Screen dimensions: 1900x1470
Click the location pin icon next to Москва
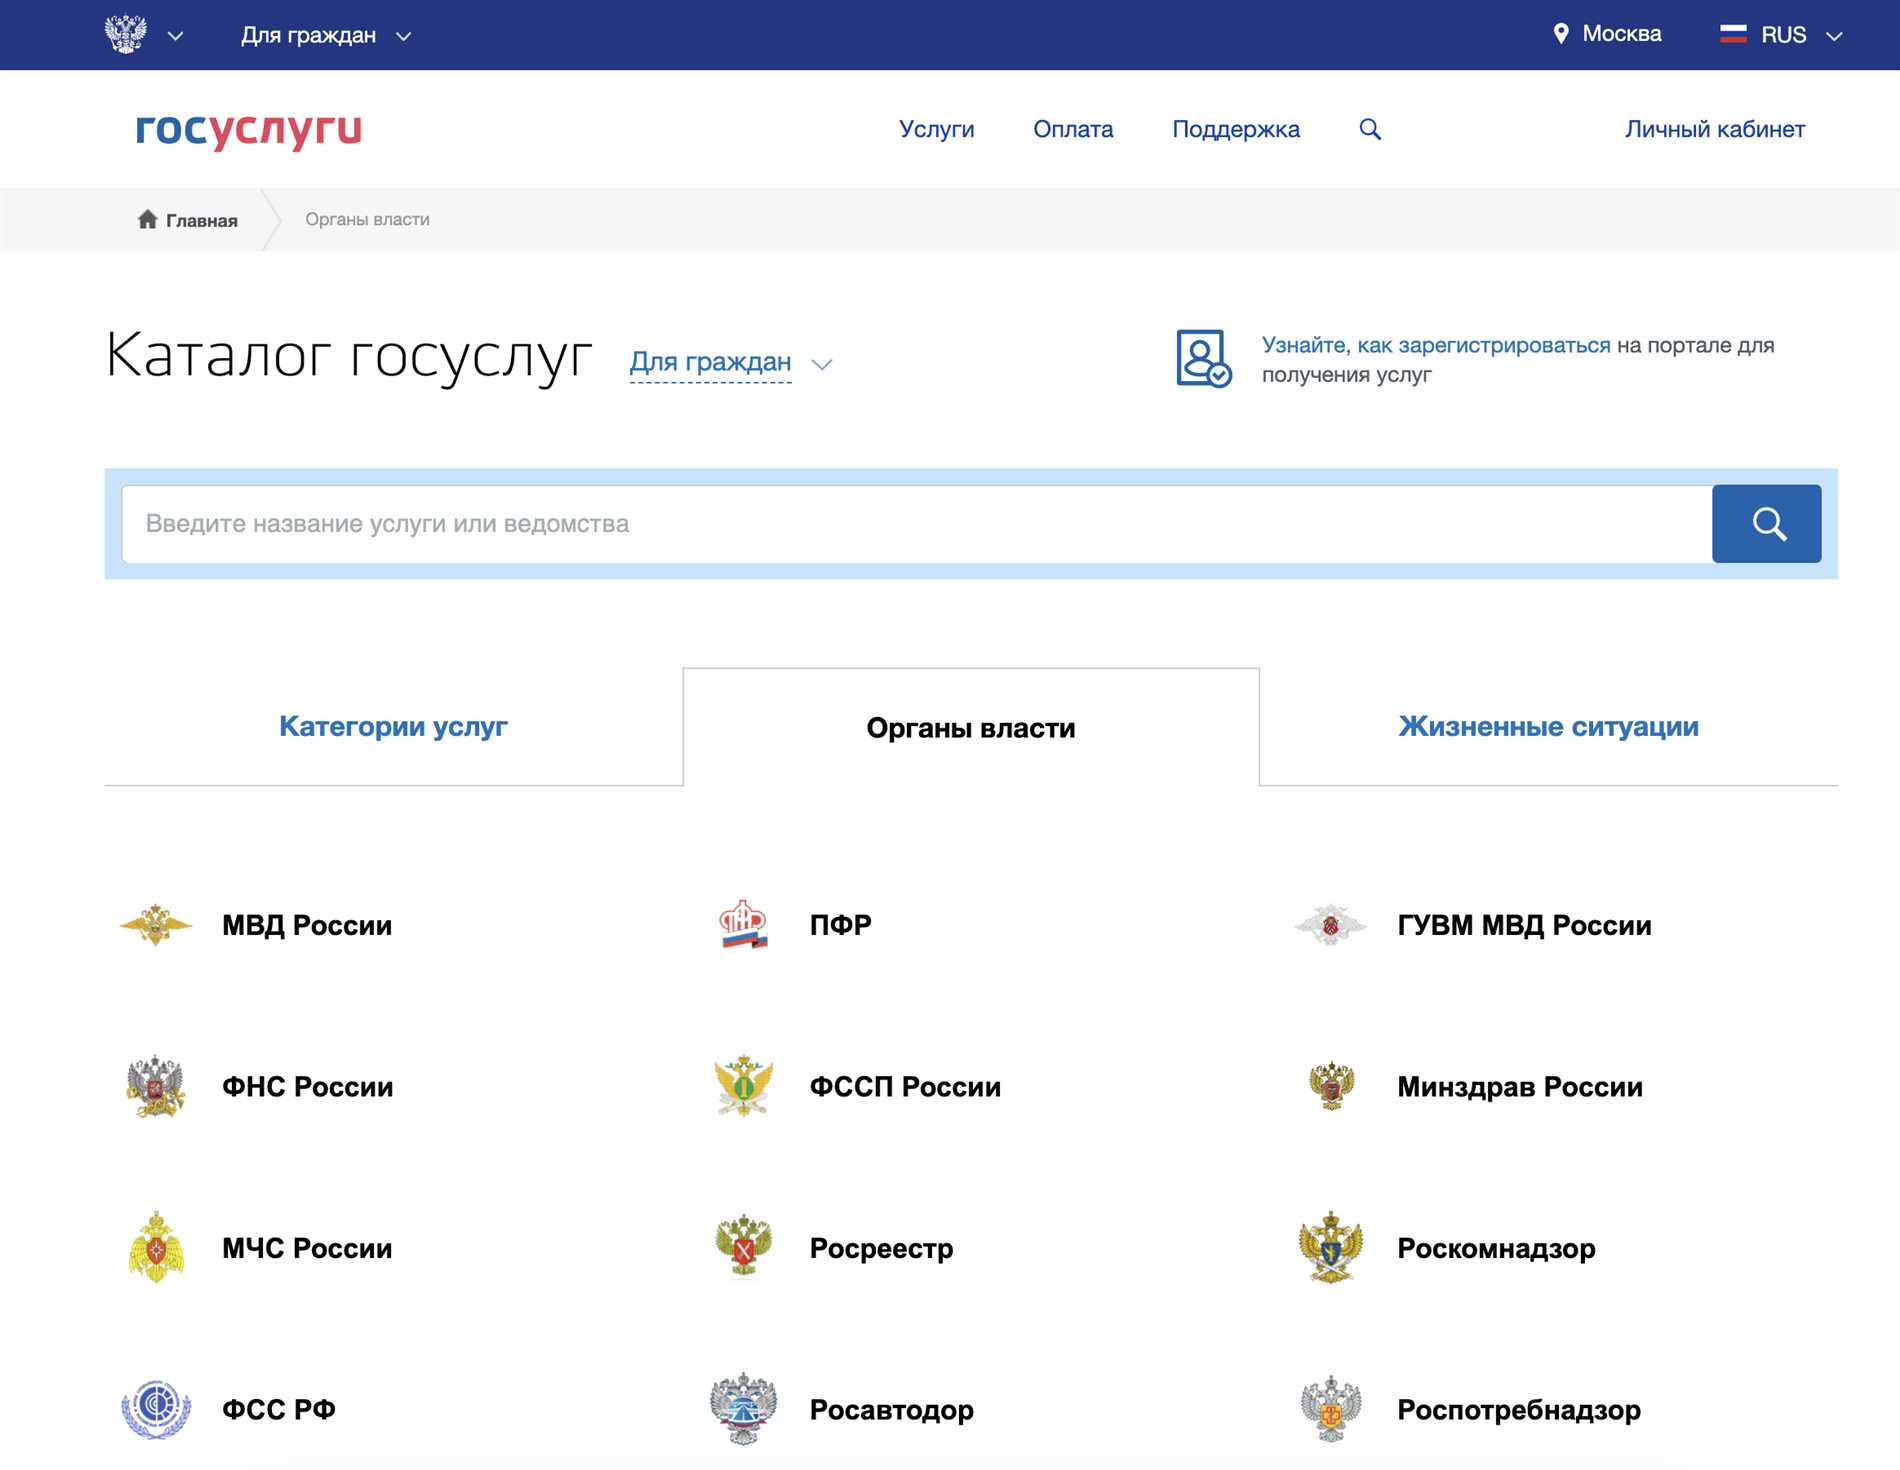1560,34
